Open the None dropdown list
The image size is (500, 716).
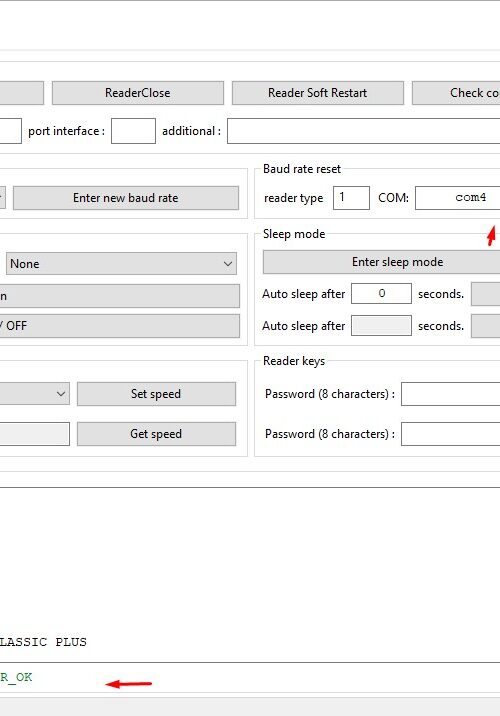121,263
